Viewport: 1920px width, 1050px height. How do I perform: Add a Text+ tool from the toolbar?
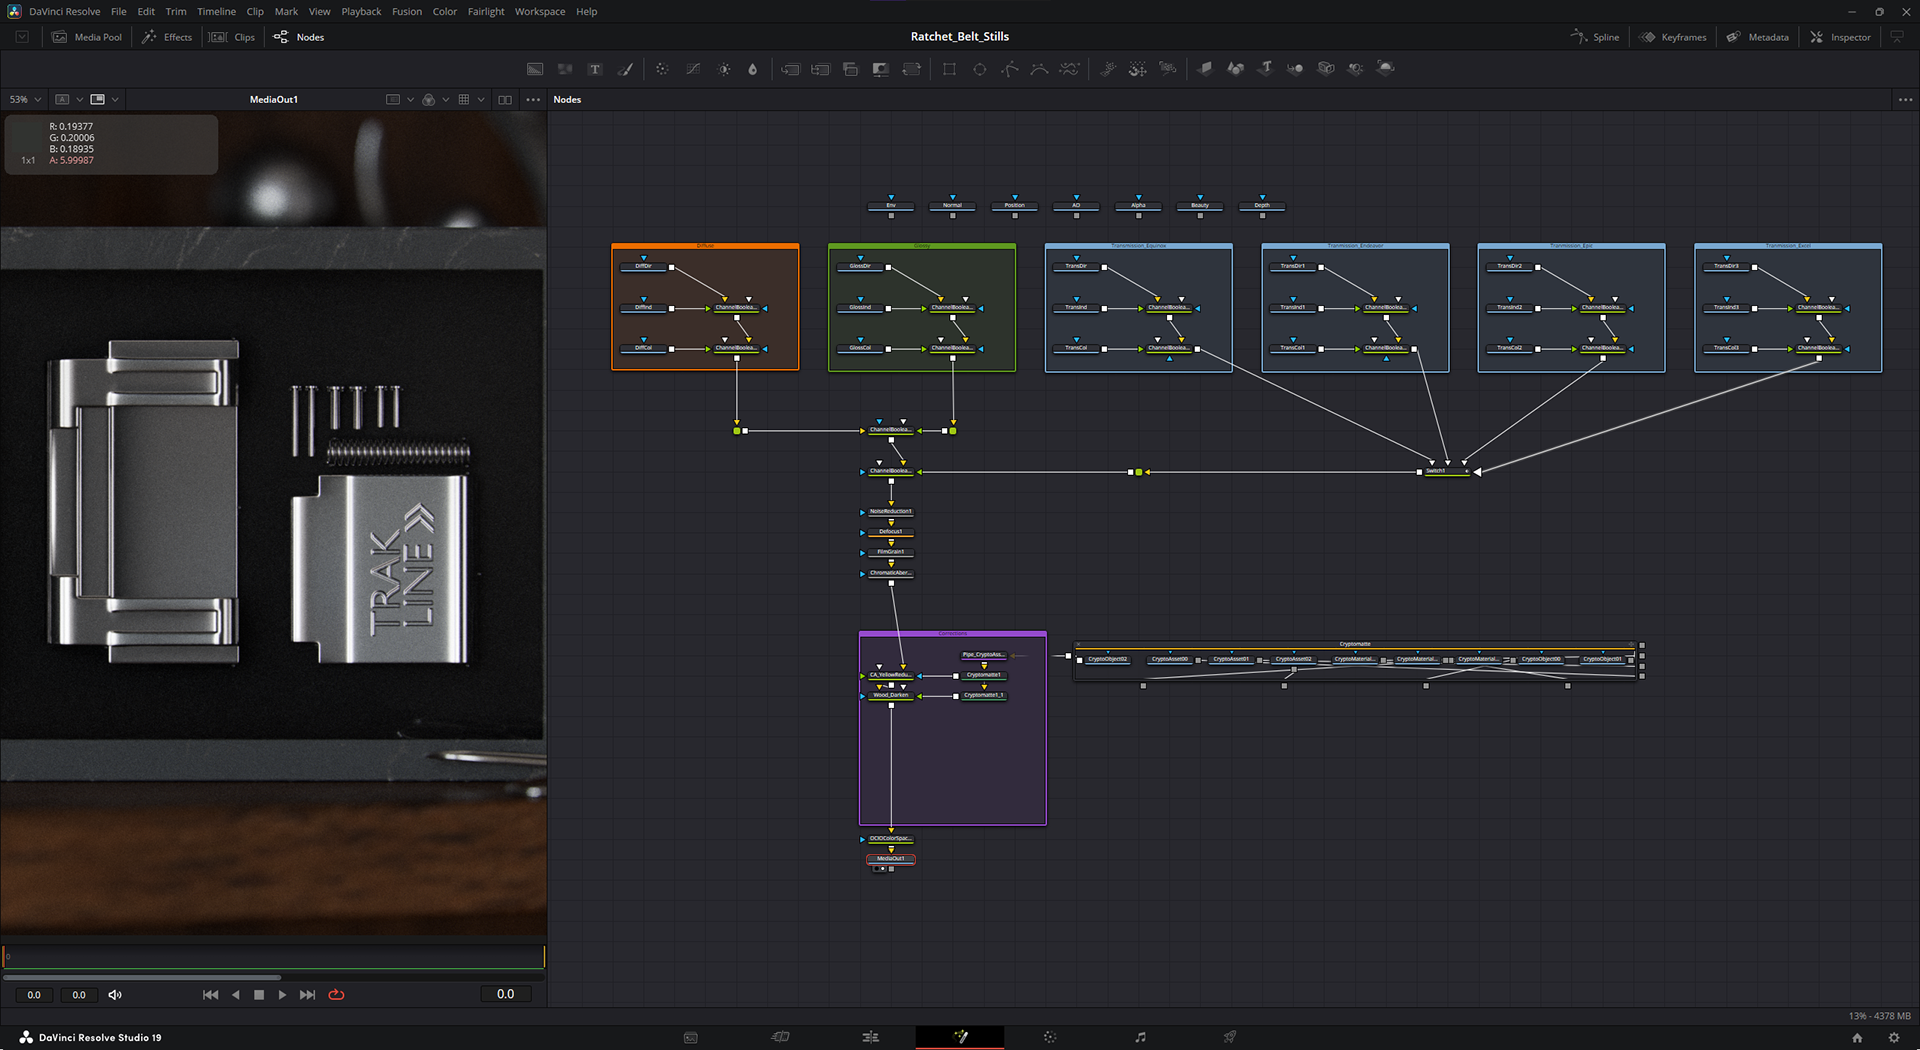click(x=595, y=69)
